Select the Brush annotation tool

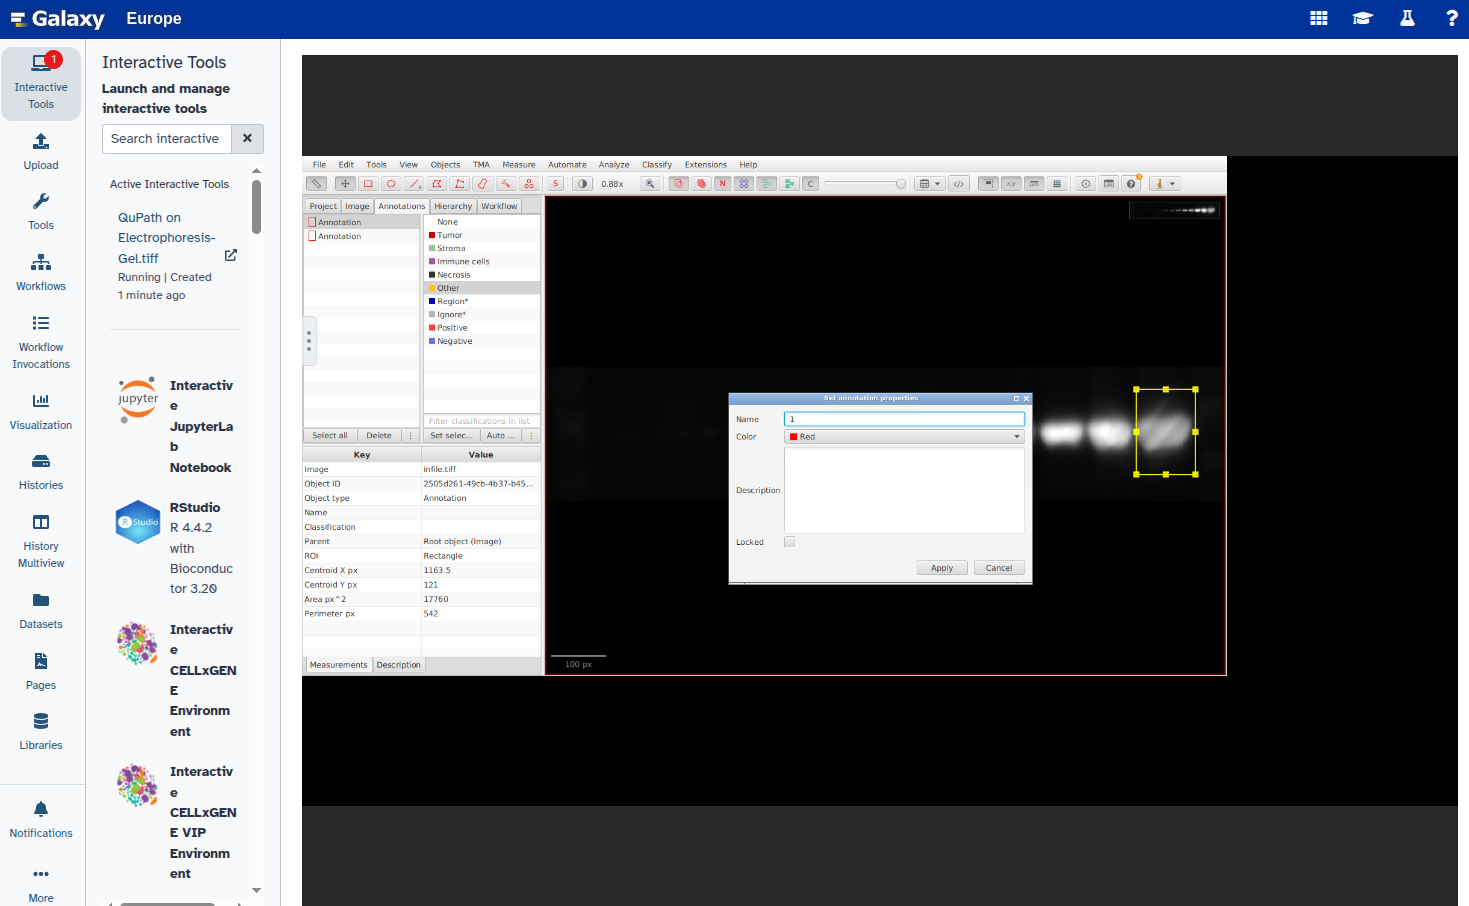click(x=483, y=184)
